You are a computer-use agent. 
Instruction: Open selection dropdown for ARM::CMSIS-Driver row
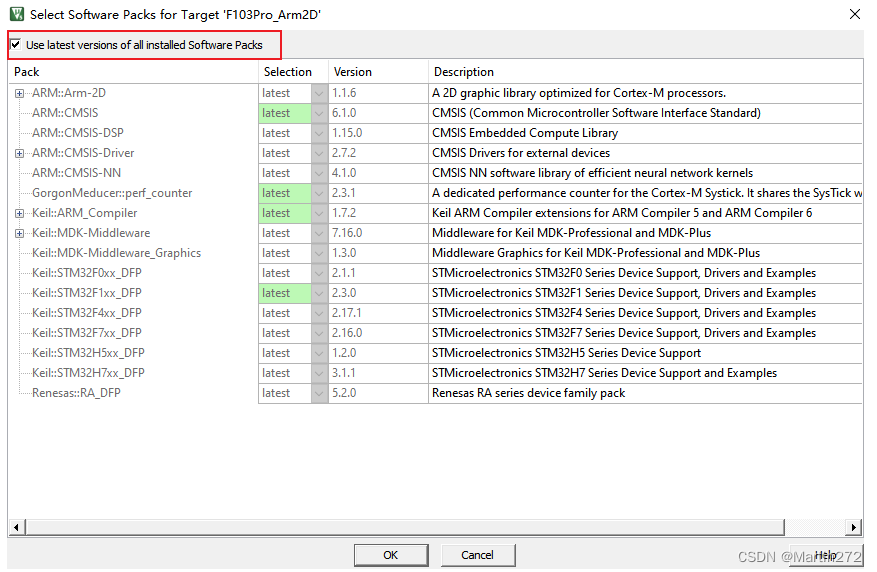point(319,153)
